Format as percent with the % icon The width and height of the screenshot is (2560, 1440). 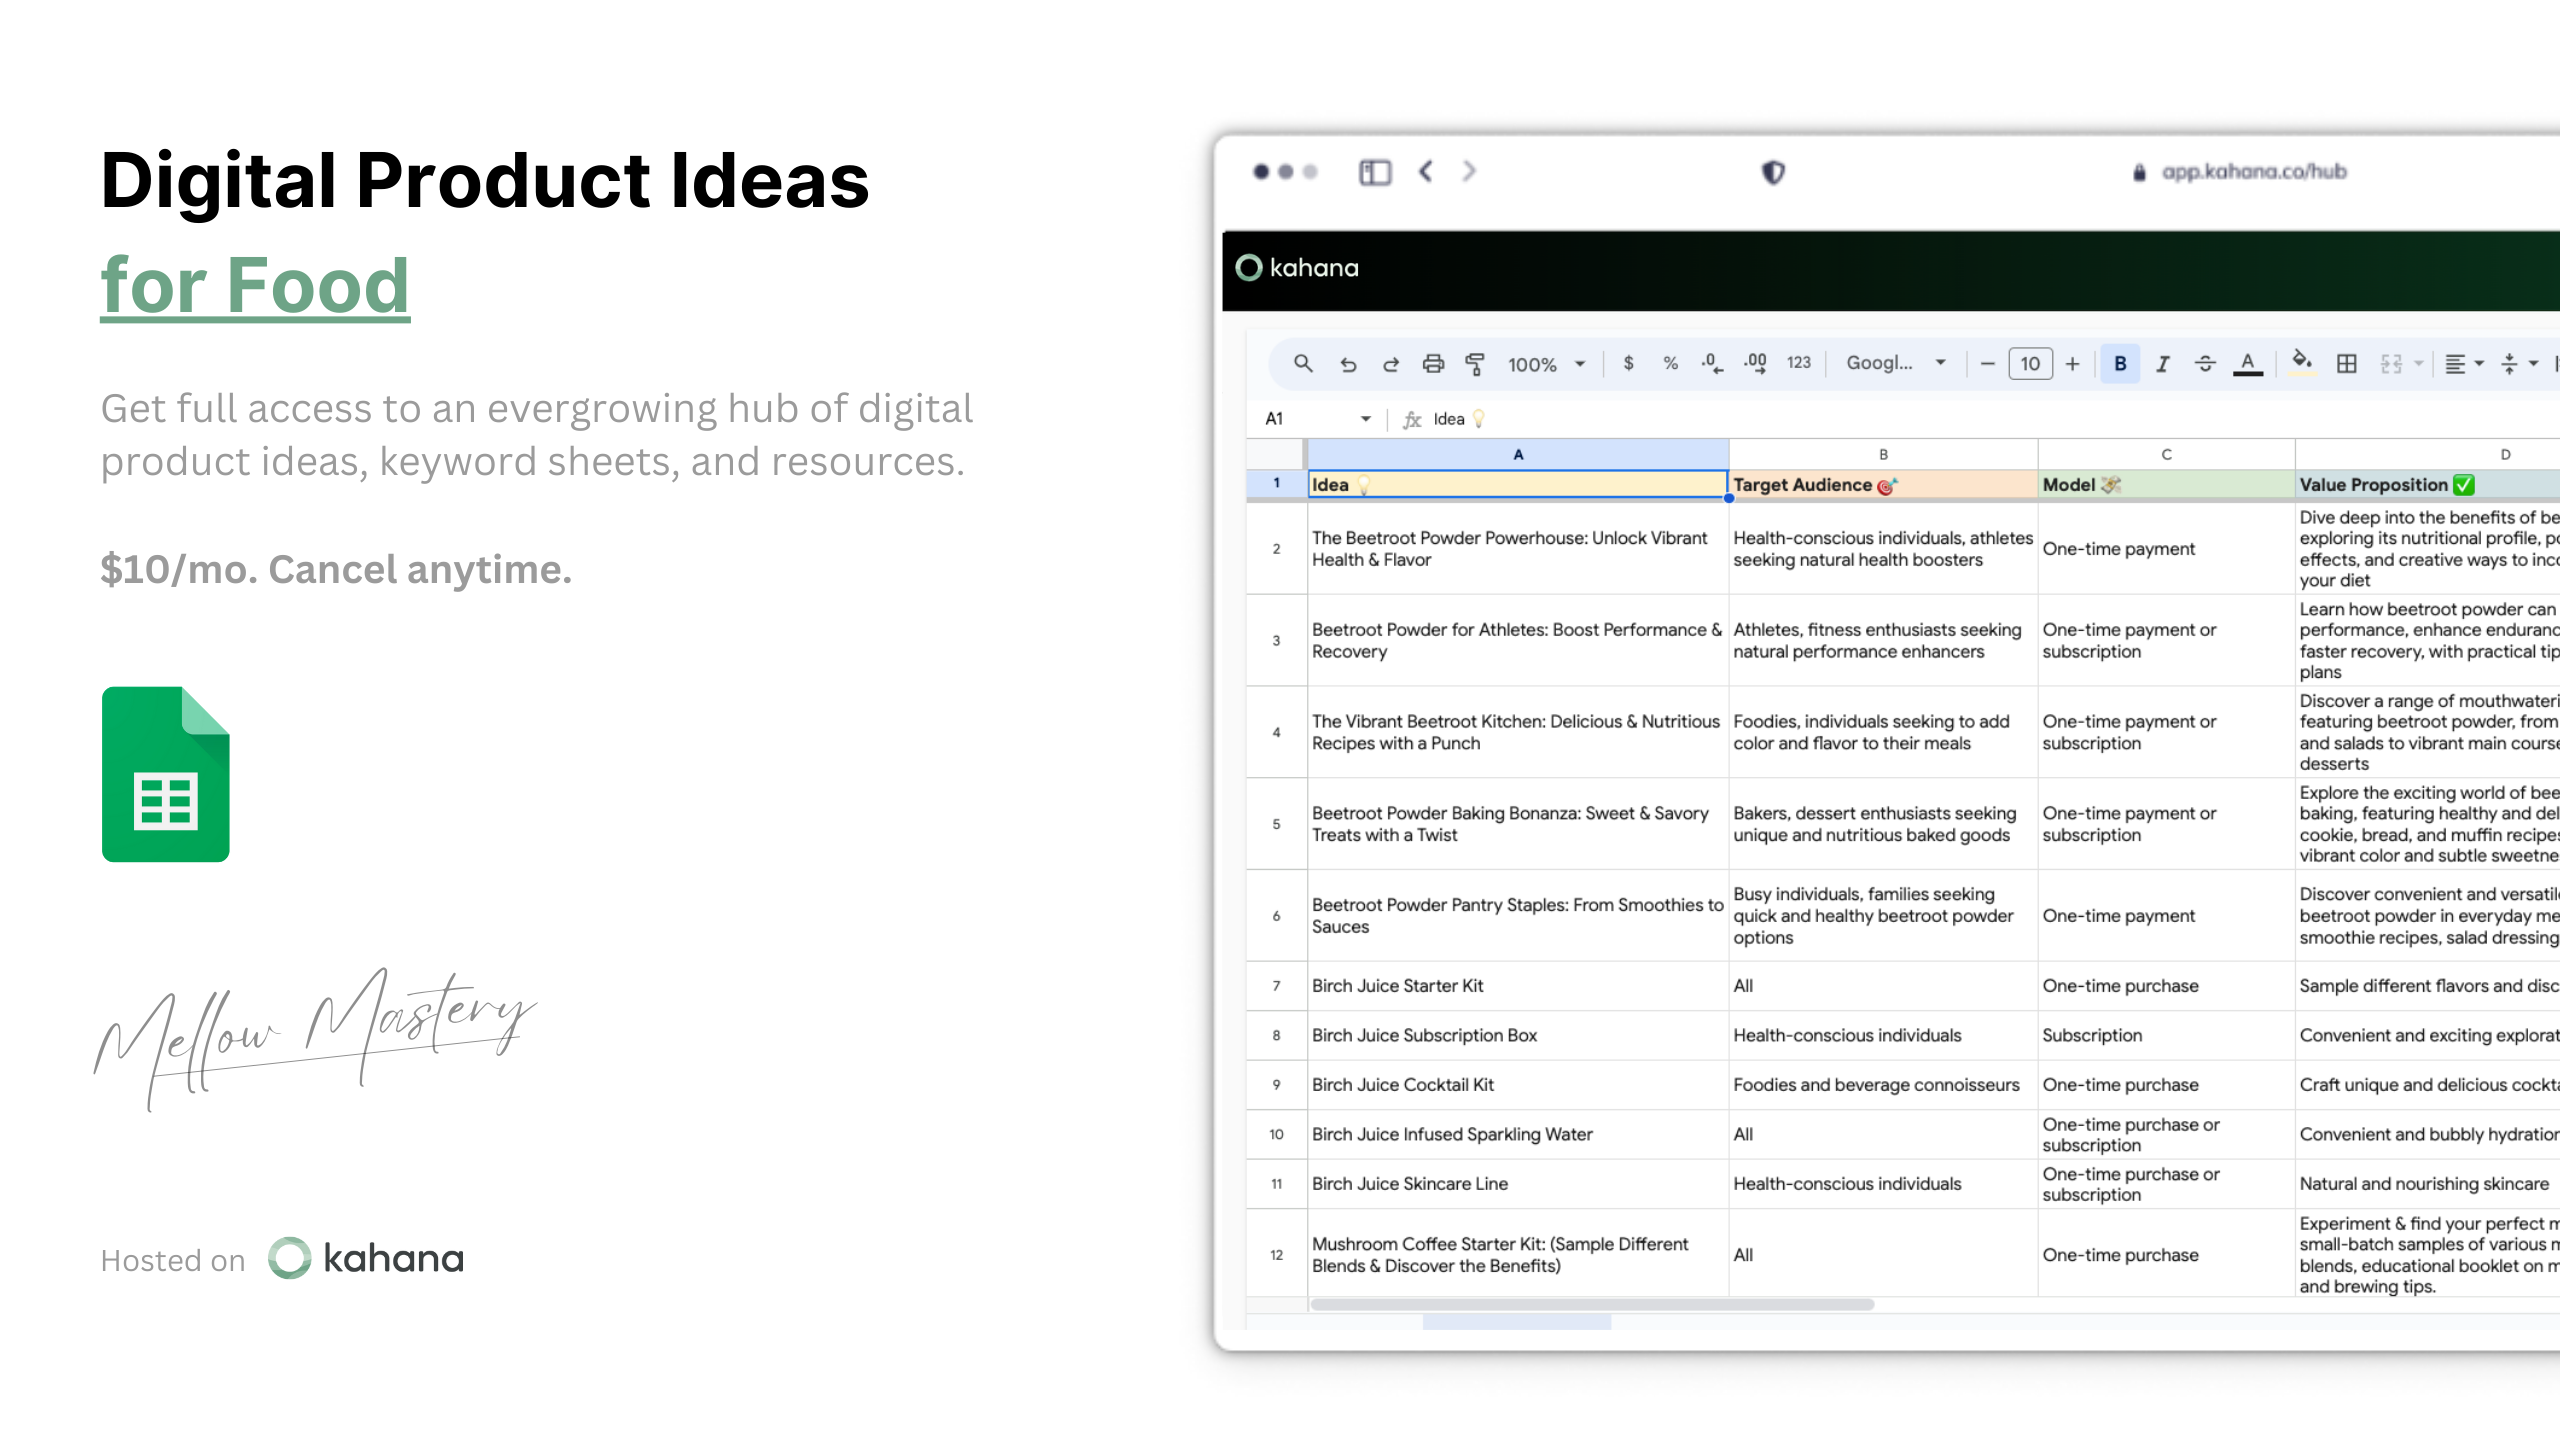1670,363
